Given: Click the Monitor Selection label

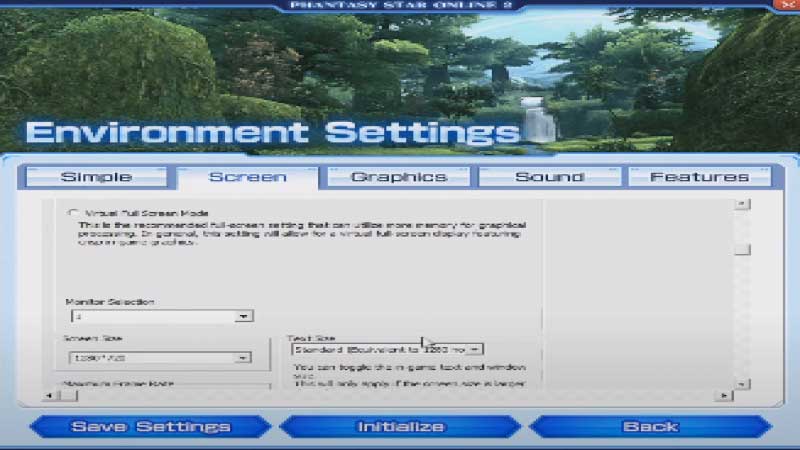Looking at the screenshot, I should click(x=110, y=302).
